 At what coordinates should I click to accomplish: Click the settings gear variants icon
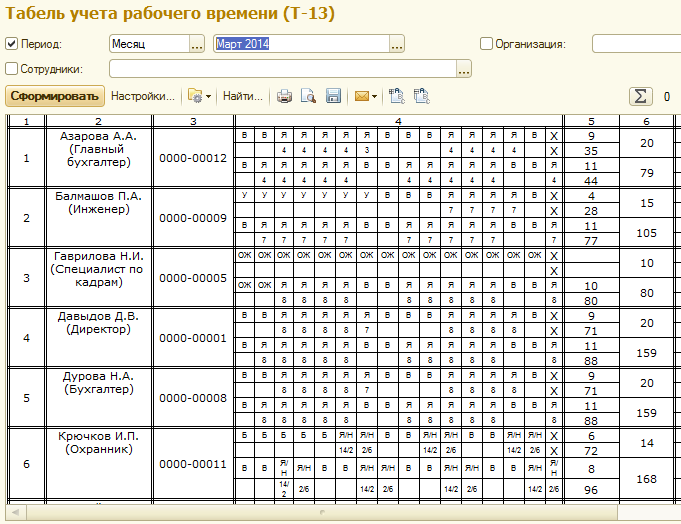click(x=195, y=97)
